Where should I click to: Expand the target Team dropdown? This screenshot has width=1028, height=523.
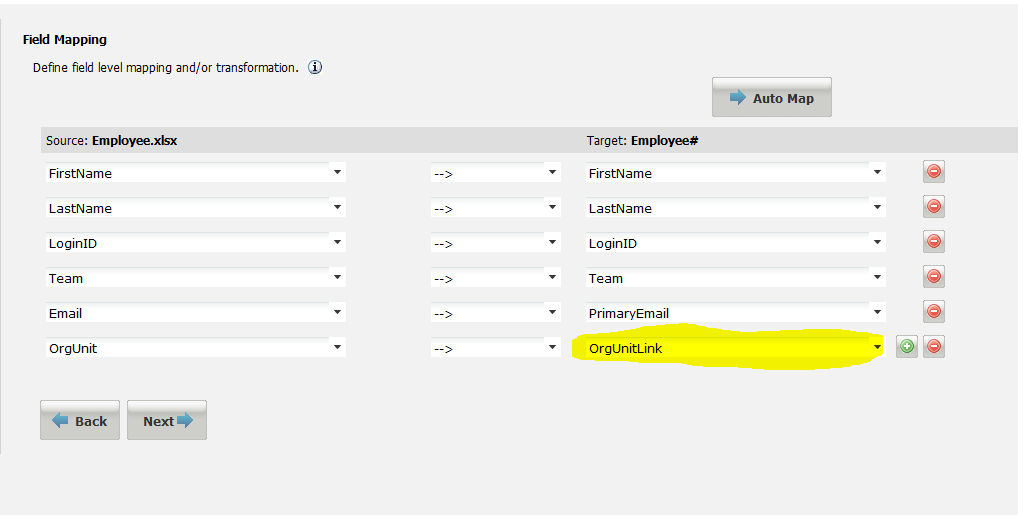[877, 277]
